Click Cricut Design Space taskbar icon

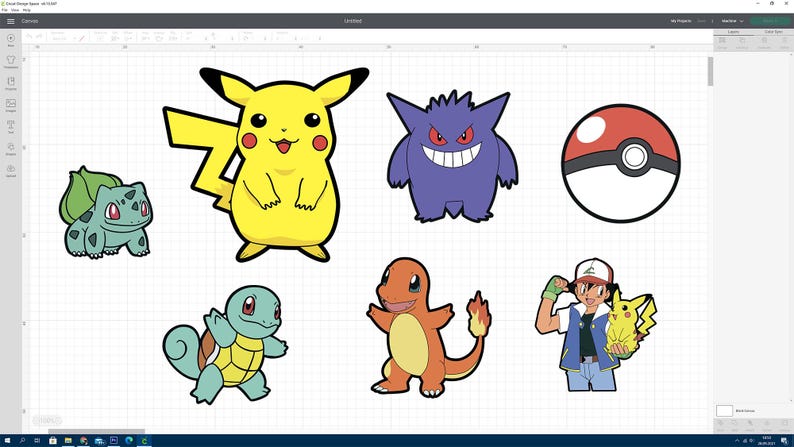click(x=144, y=440)
